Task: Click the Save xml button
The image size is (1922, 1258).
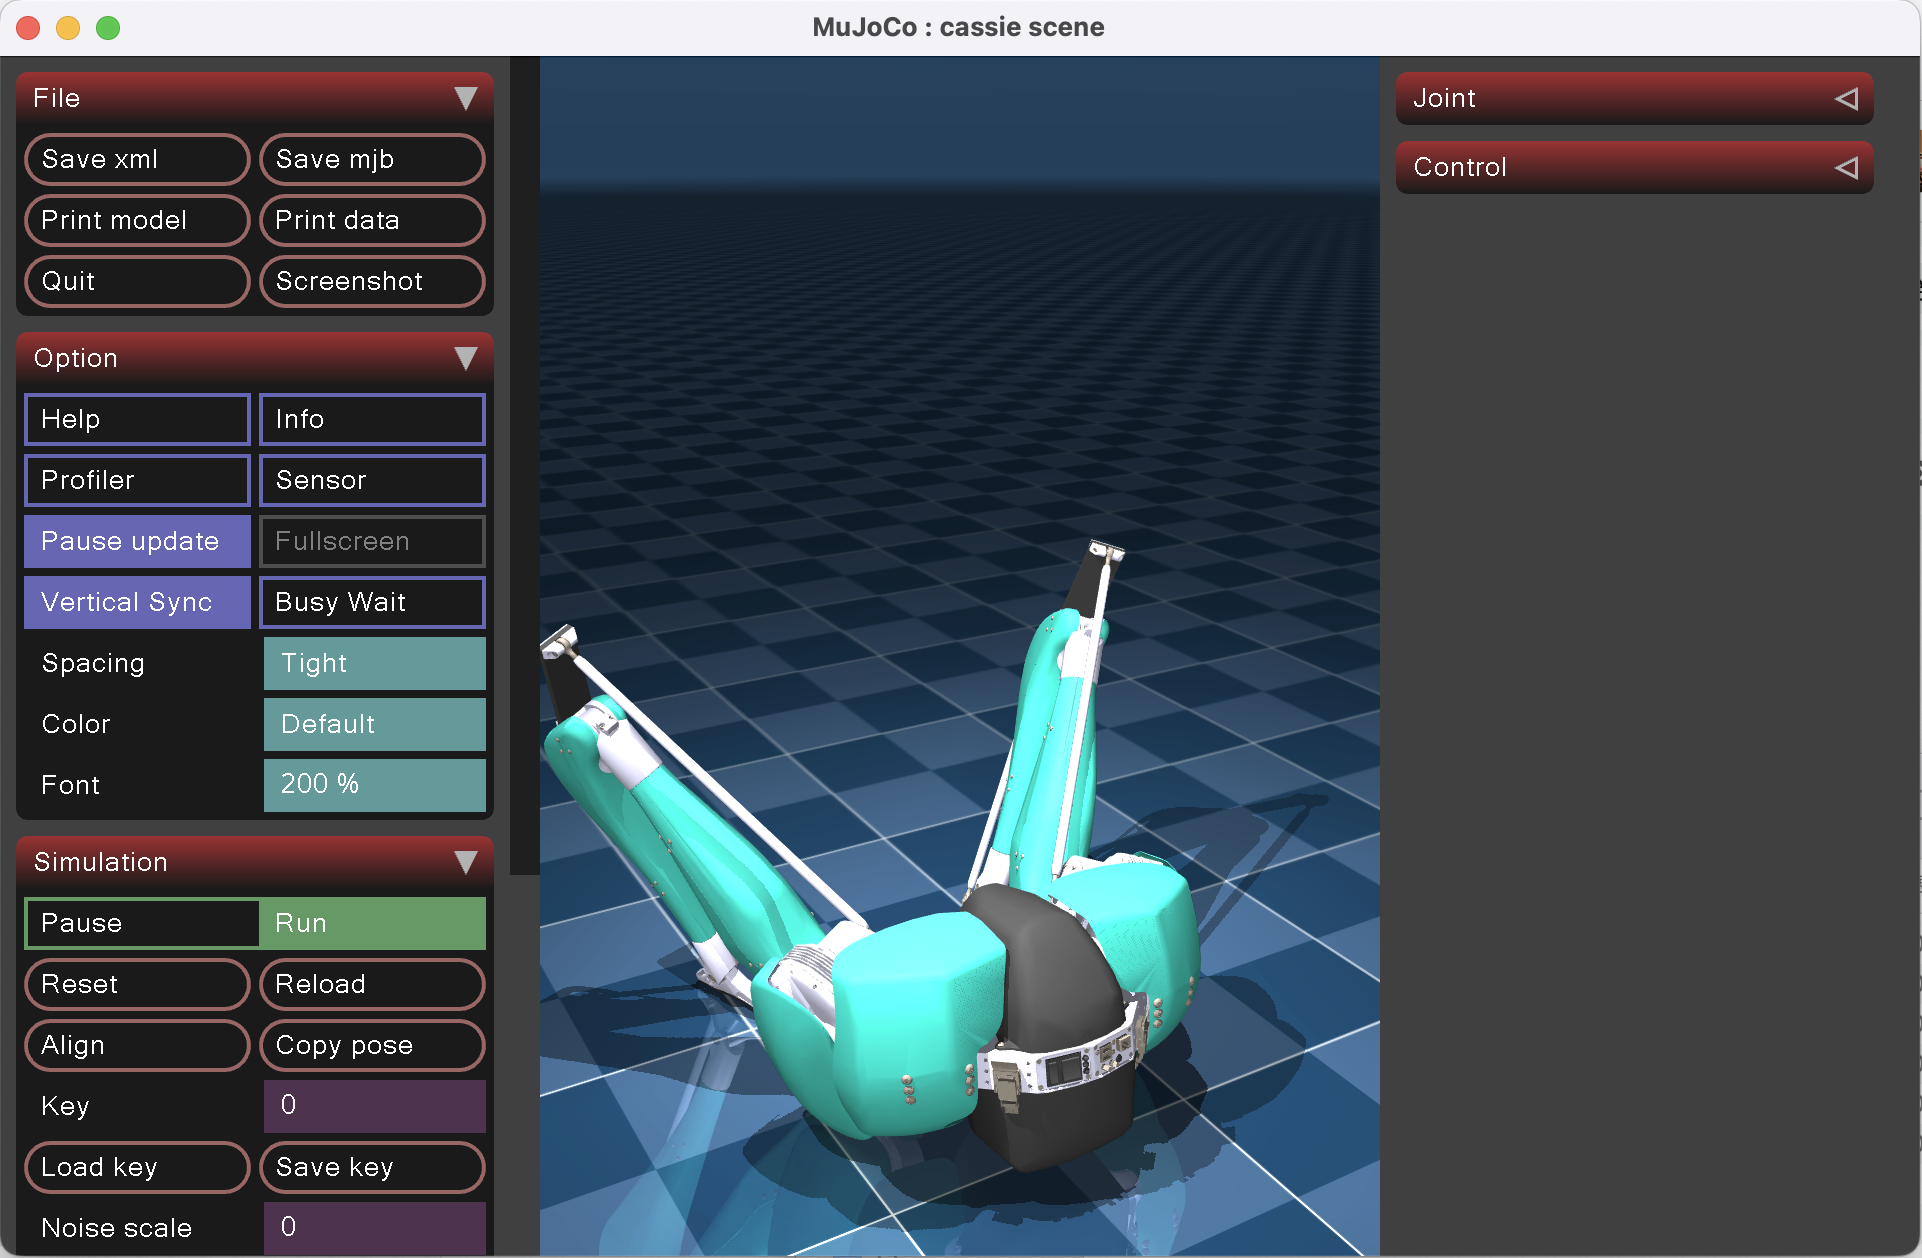Action: [x=137, y=159]
